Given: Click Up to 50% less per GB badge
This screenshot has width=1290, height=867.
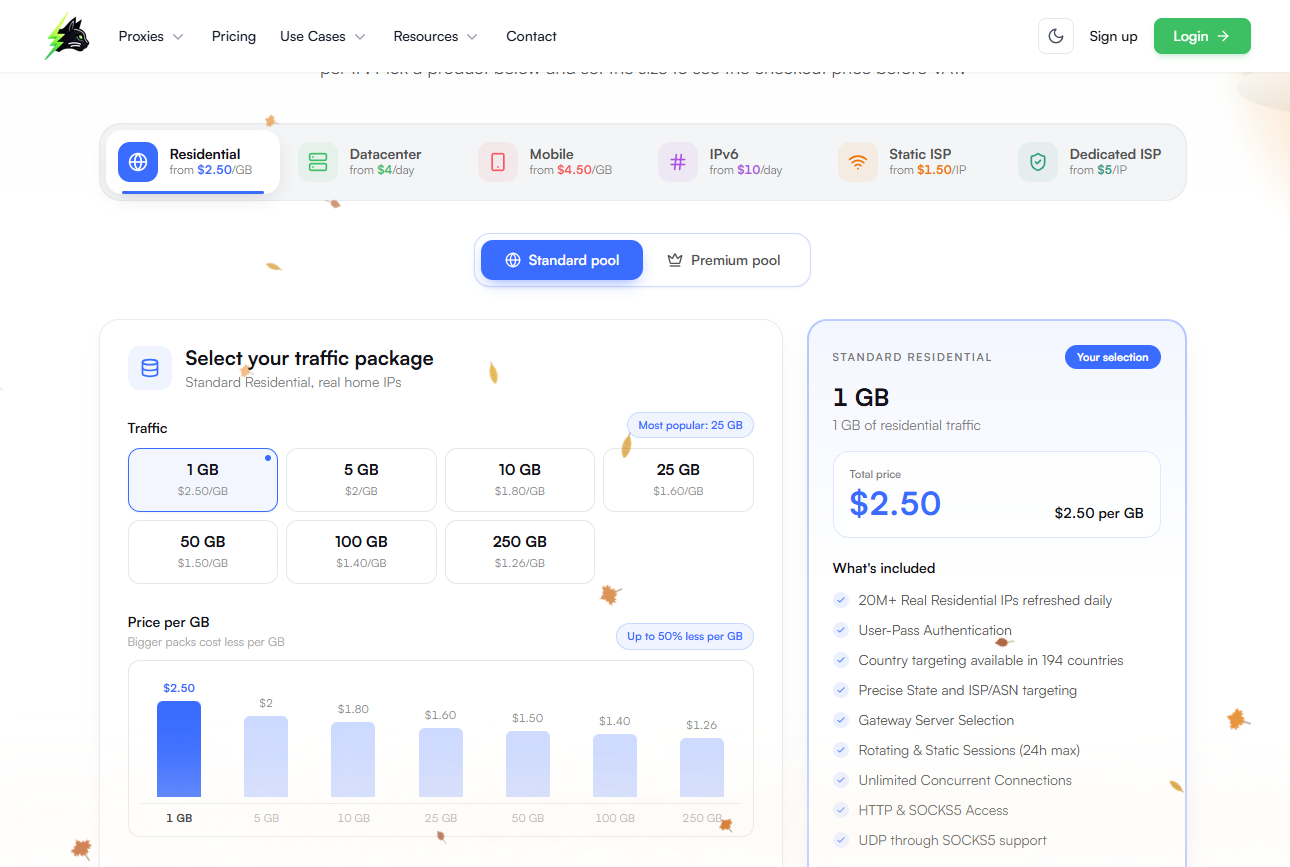Looking at the screenshot, I should click(x=684, y=636).
